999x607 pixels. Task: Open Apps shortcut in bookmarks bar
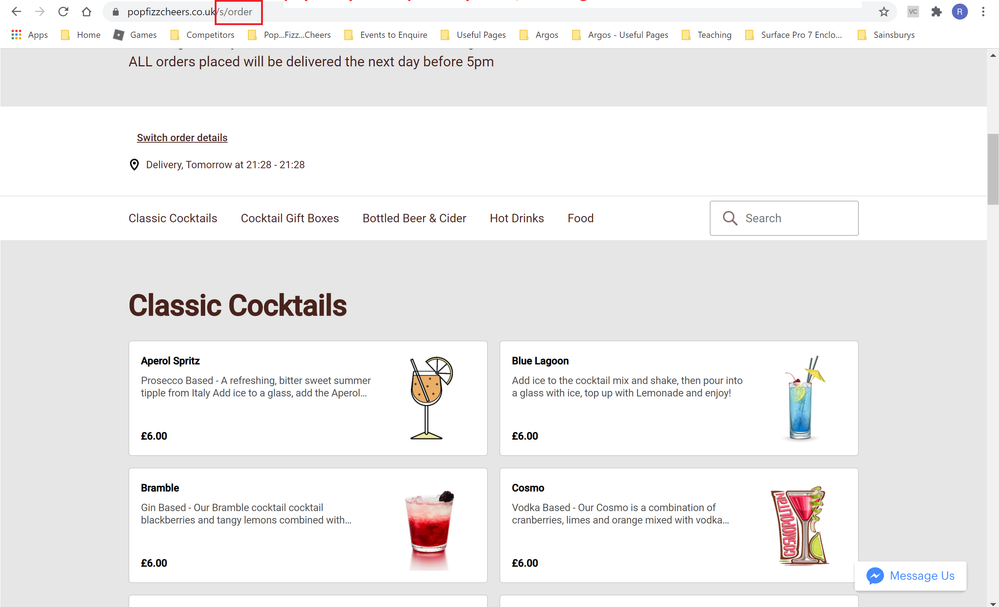(30, 35)
